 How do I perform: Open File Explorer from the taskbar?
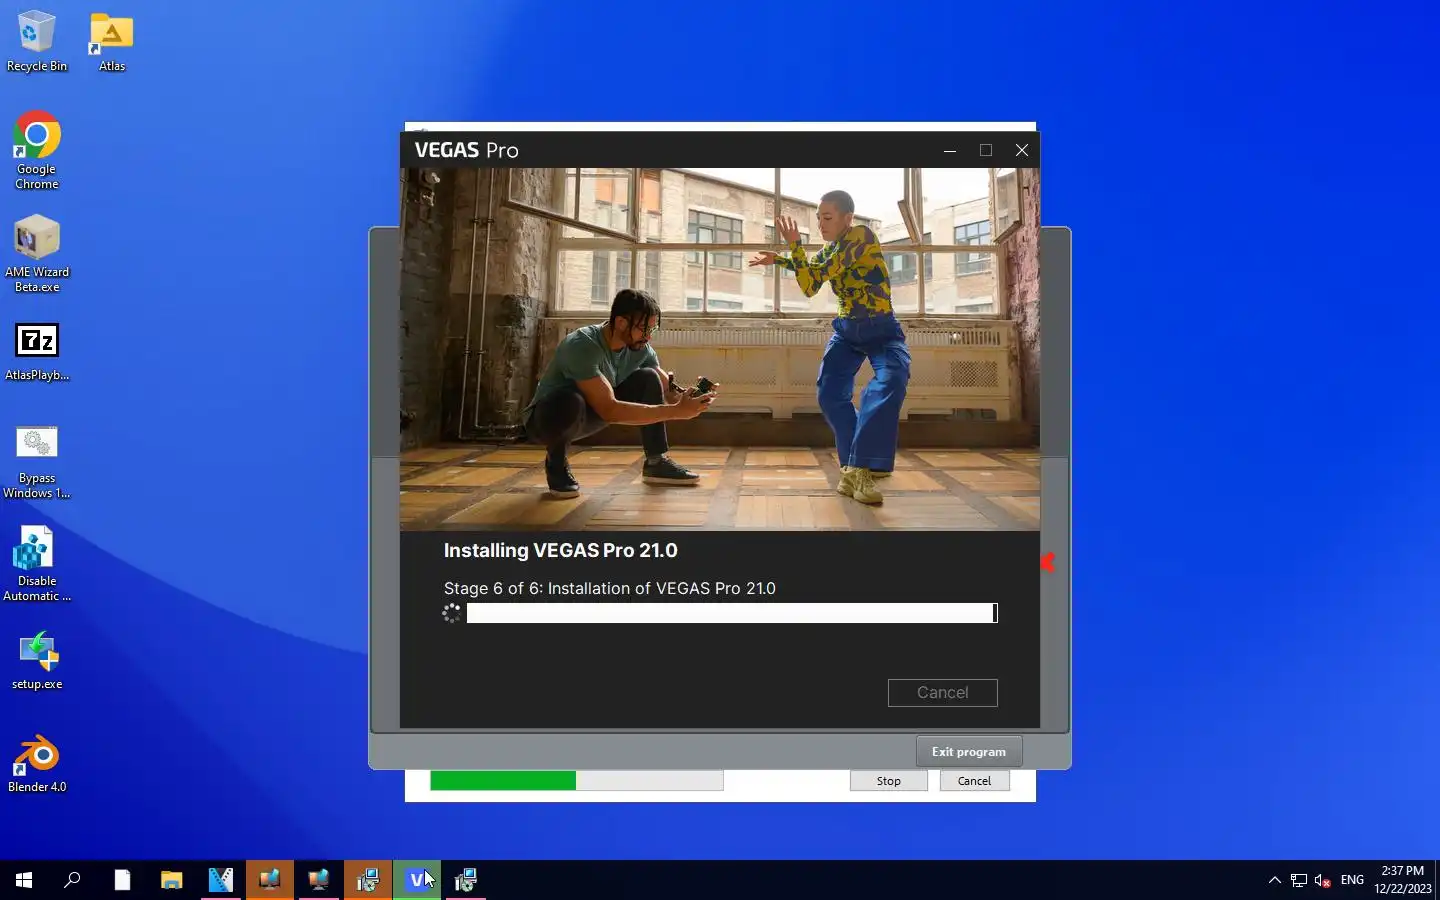tap(171, 880)
